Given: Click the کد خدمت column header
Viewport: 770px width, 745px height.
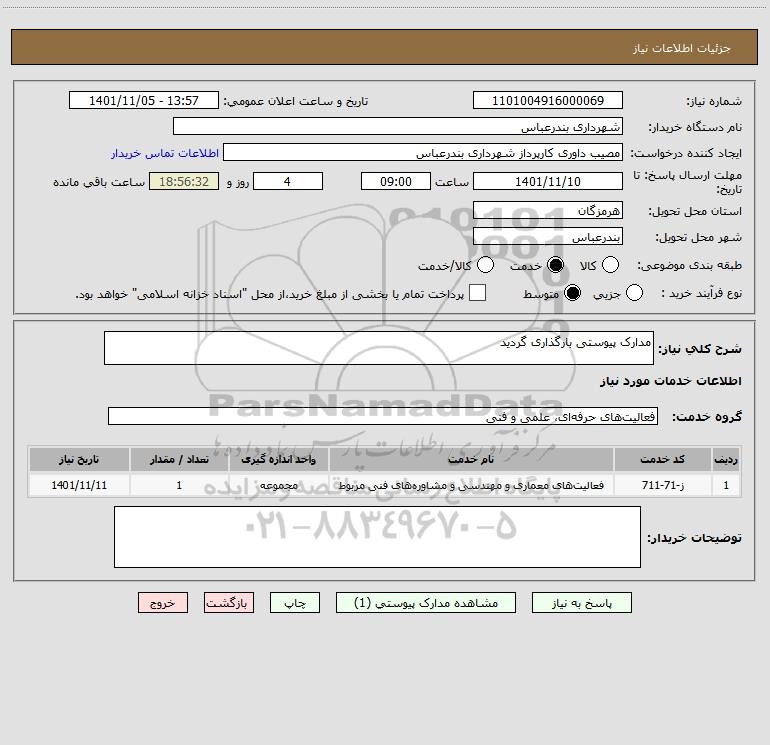Looking at the screenshot, I should point(662,459).
